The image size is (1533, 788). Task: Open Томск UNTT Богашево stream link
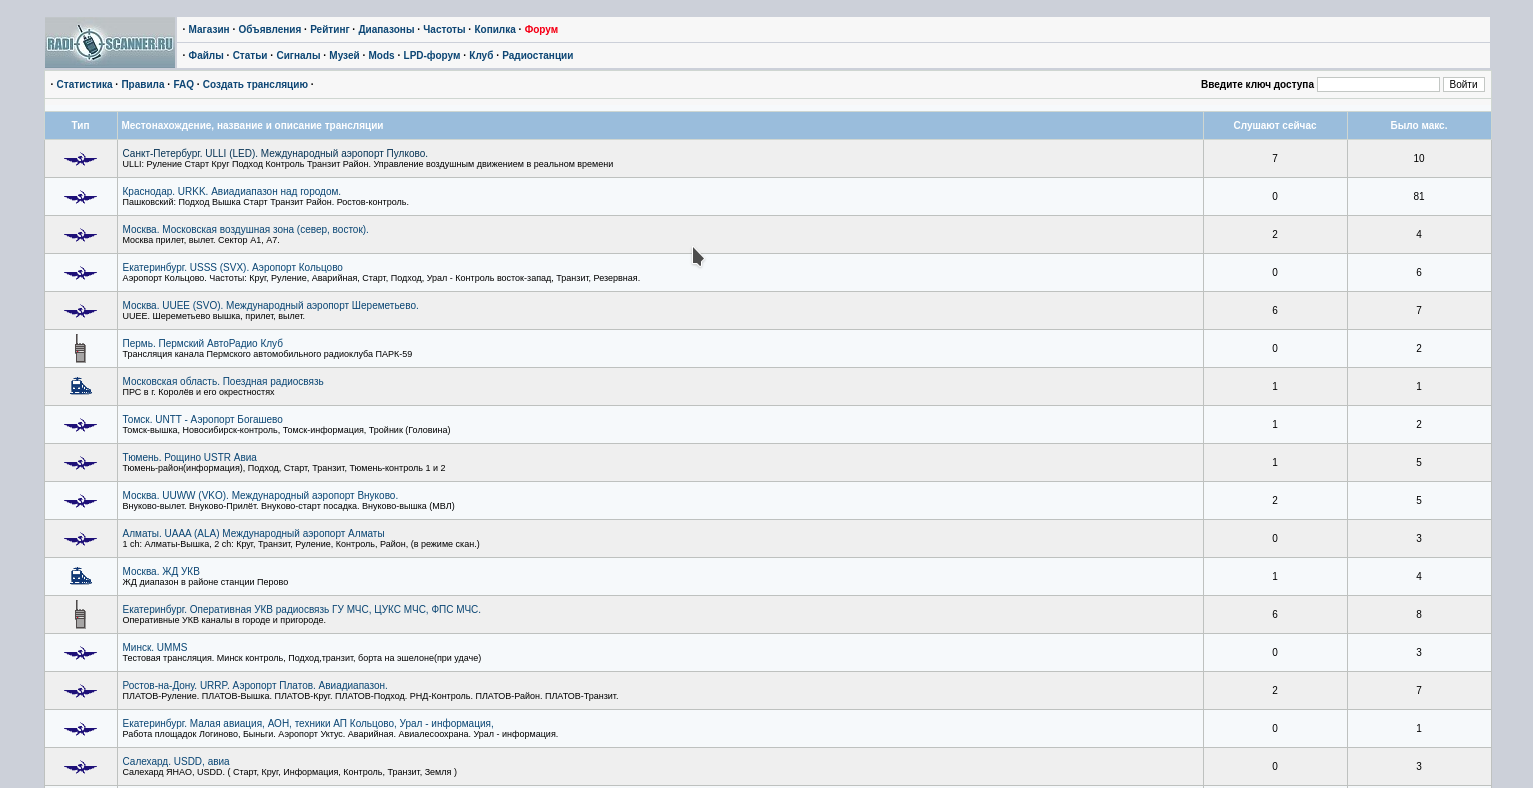(x=202, y=419)
